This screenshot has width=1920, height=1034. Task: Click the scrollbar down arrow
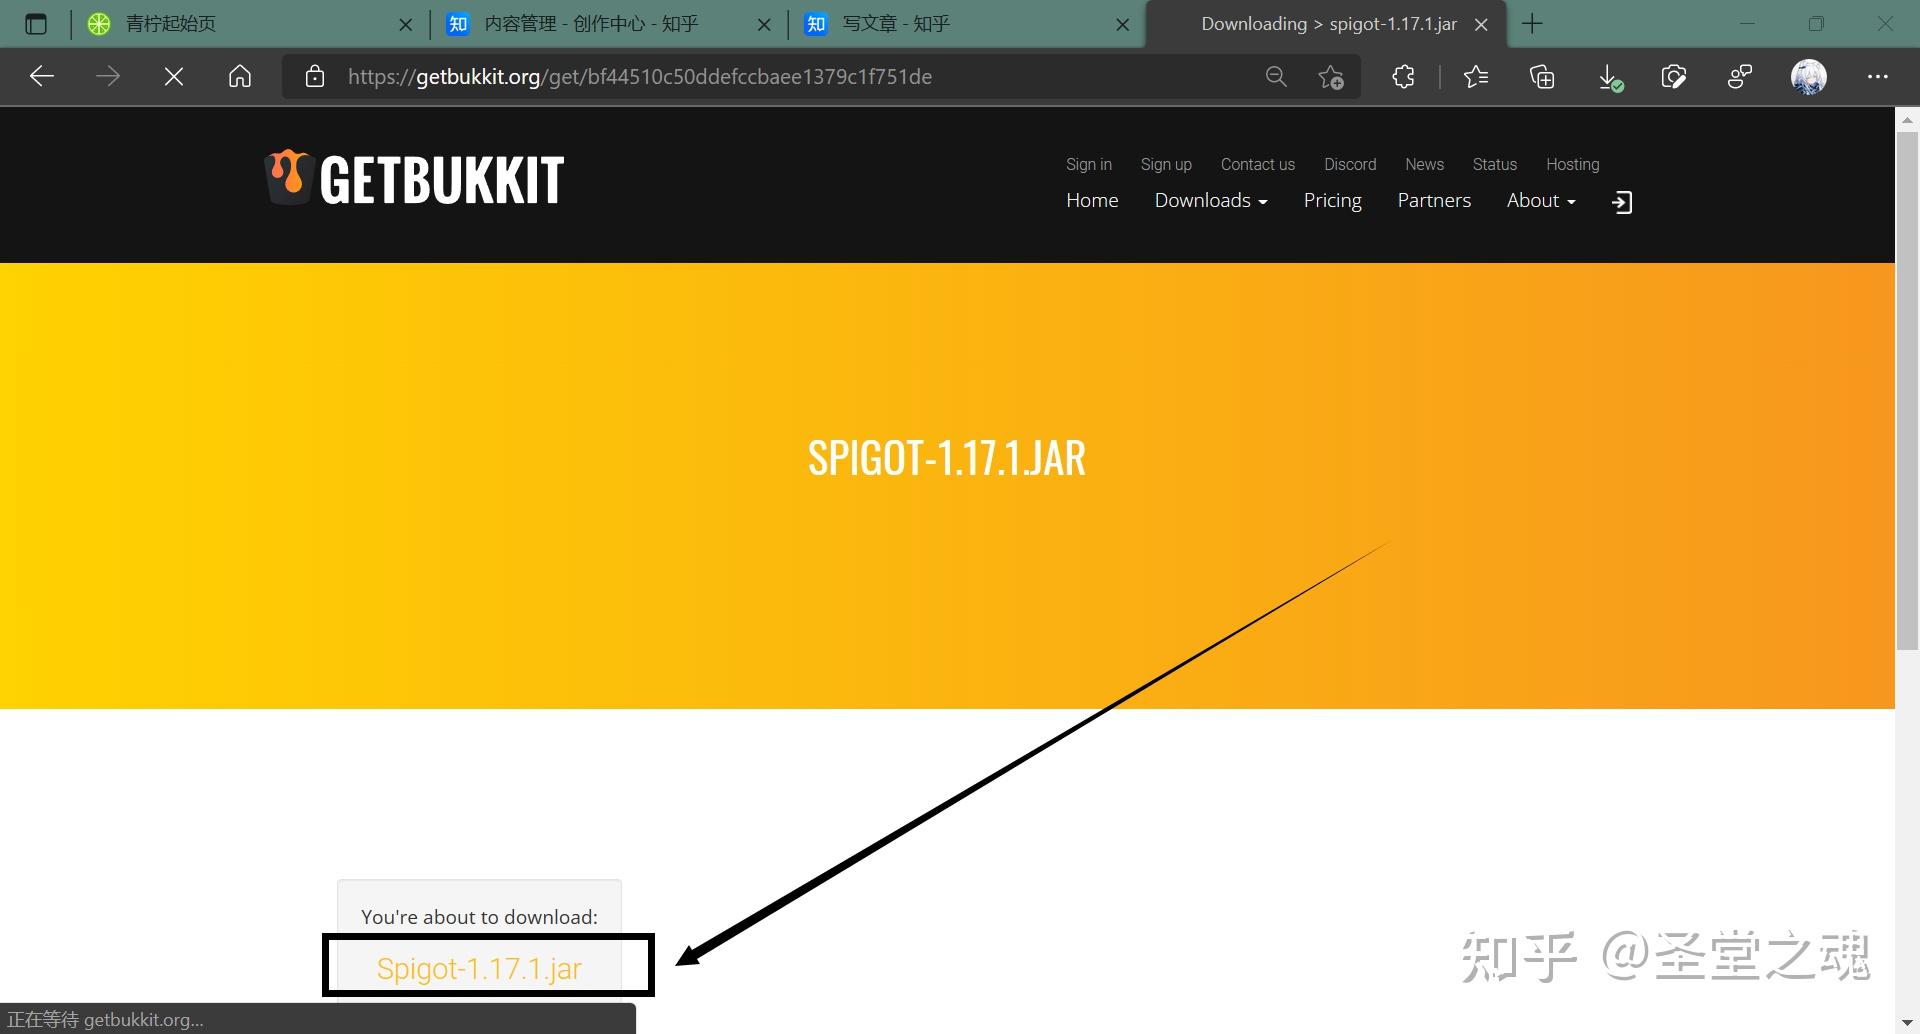[x=1908, y=1023]
